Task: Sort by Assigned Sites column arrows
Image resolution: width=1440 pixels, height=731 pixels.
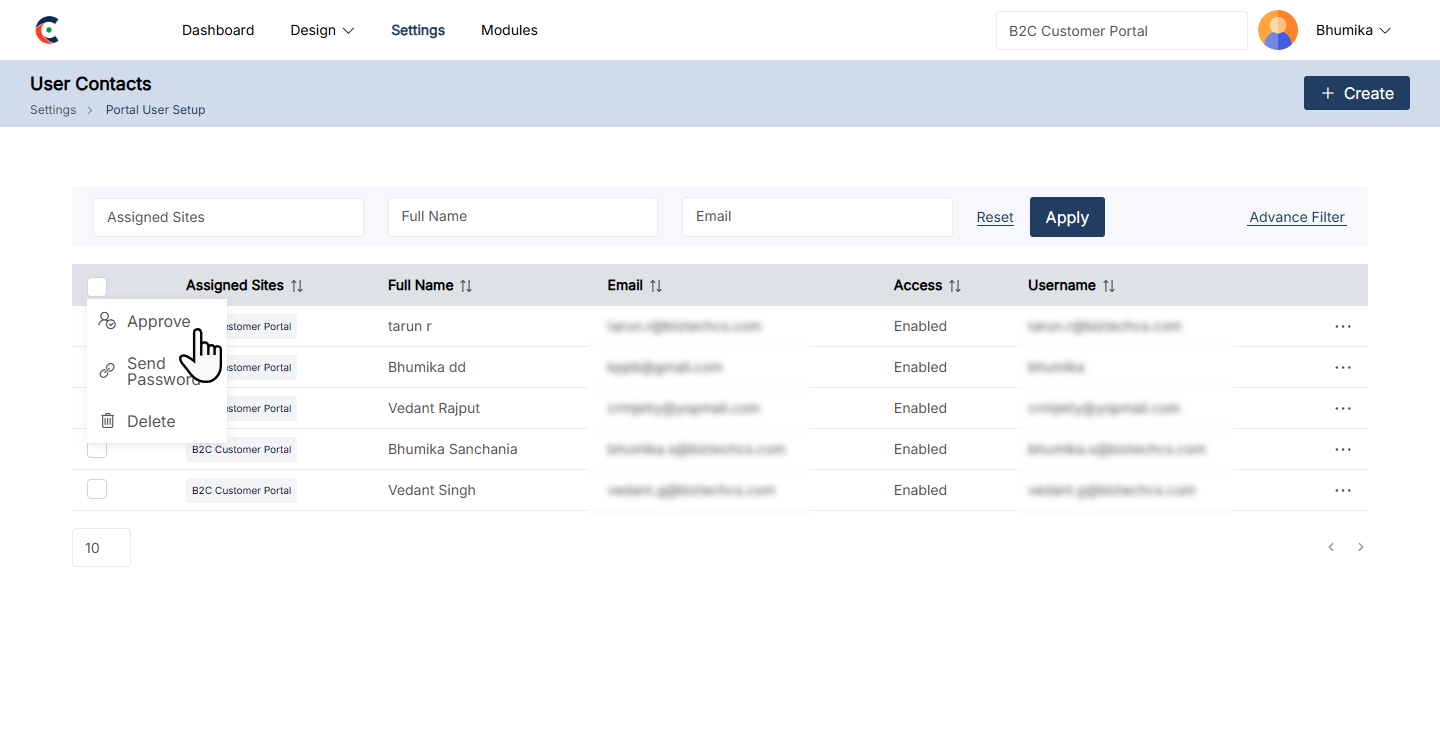Action: pyautogui.click(x=297, y=286)
